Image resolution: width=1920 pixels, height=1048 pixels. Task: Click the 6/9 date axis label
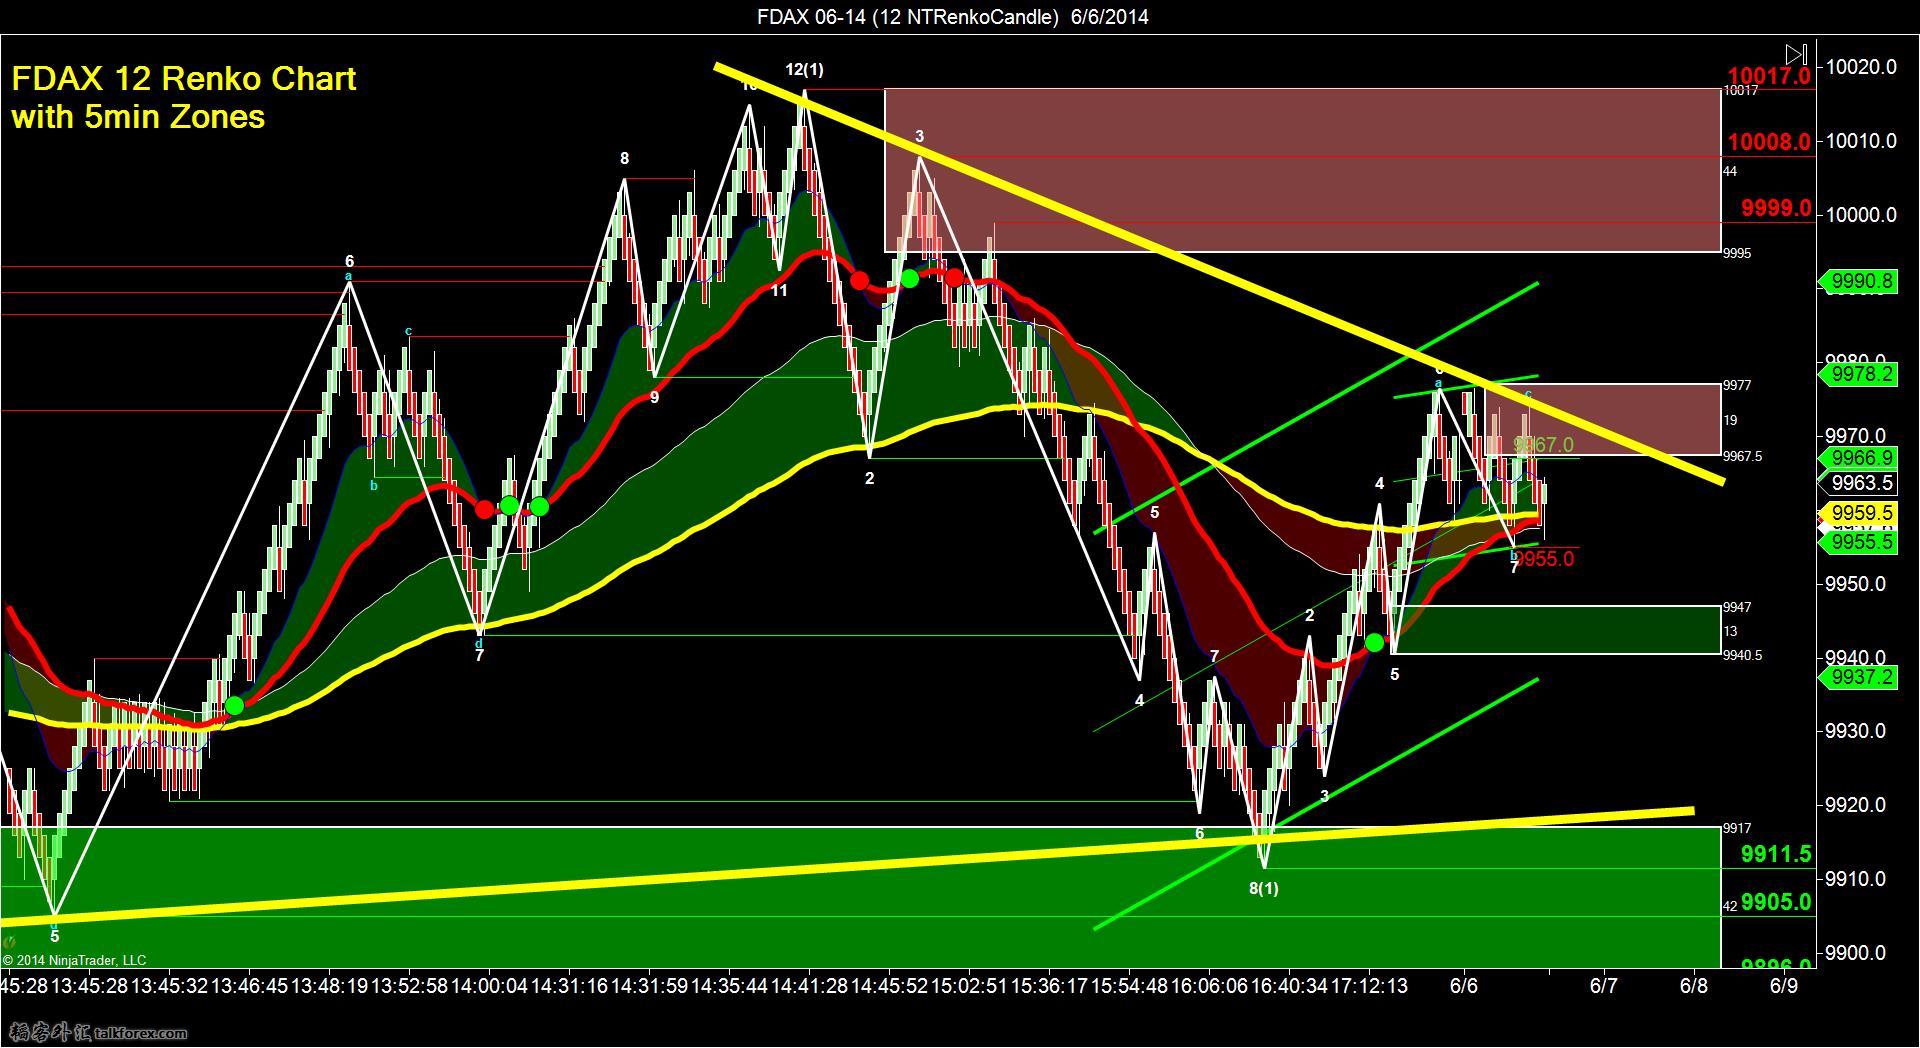click(x=1784, y=986)
